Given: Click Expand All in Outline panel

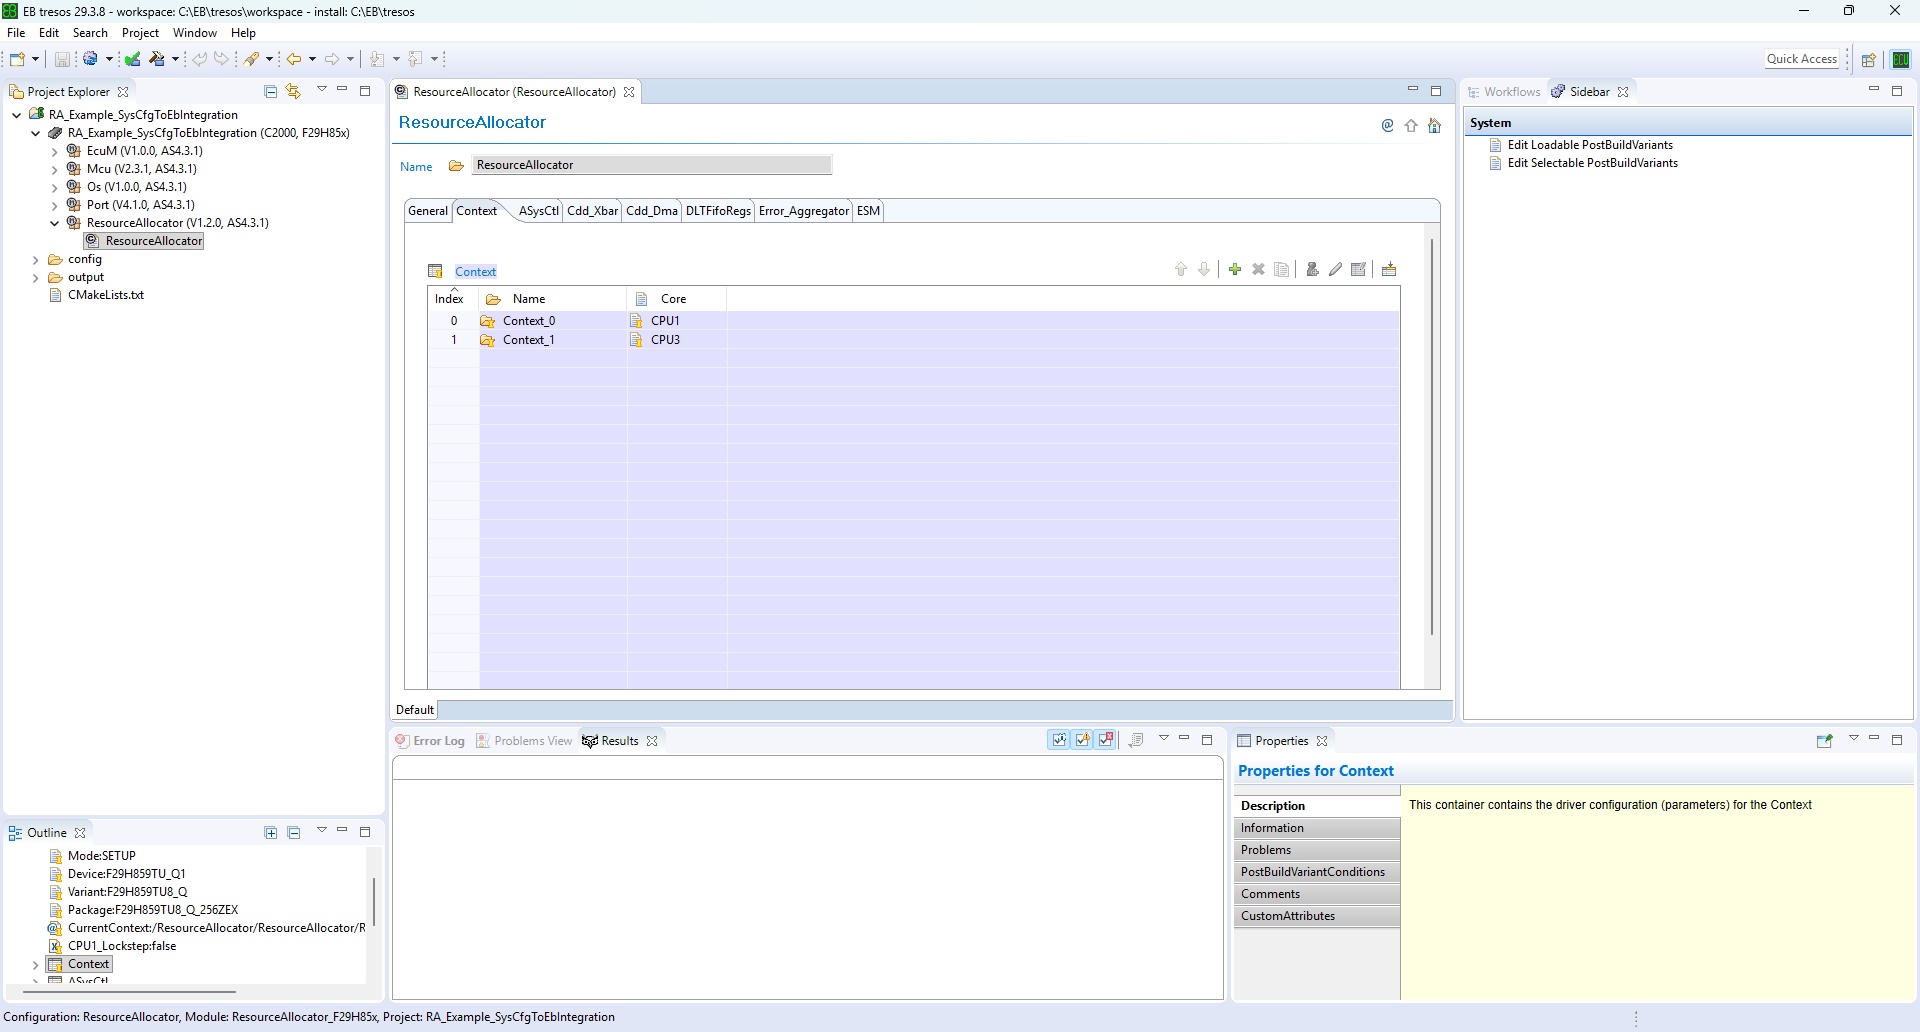Looking at the screenshot, I should click(x=270, y=832).
